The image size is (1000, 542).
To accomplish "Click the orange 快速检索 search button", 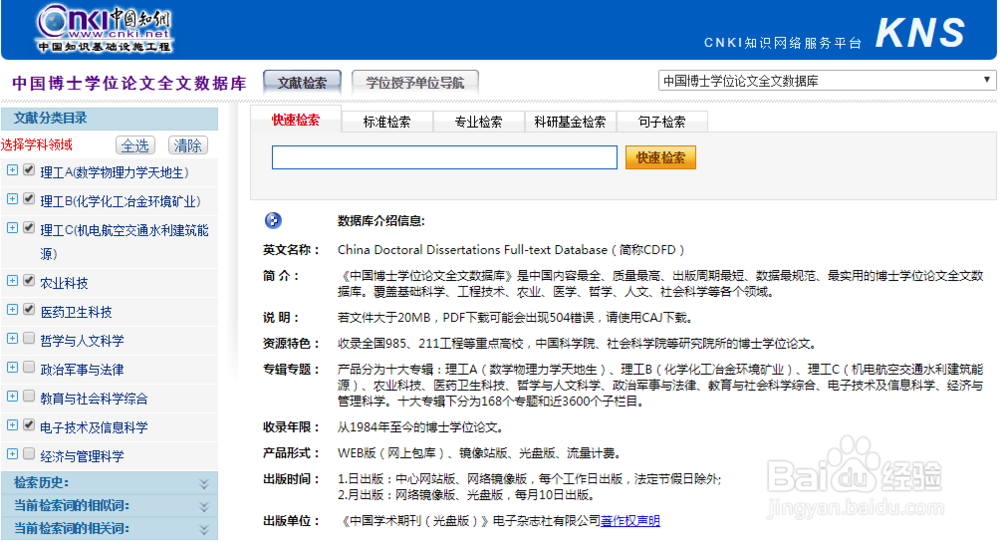I will point(661,157).
